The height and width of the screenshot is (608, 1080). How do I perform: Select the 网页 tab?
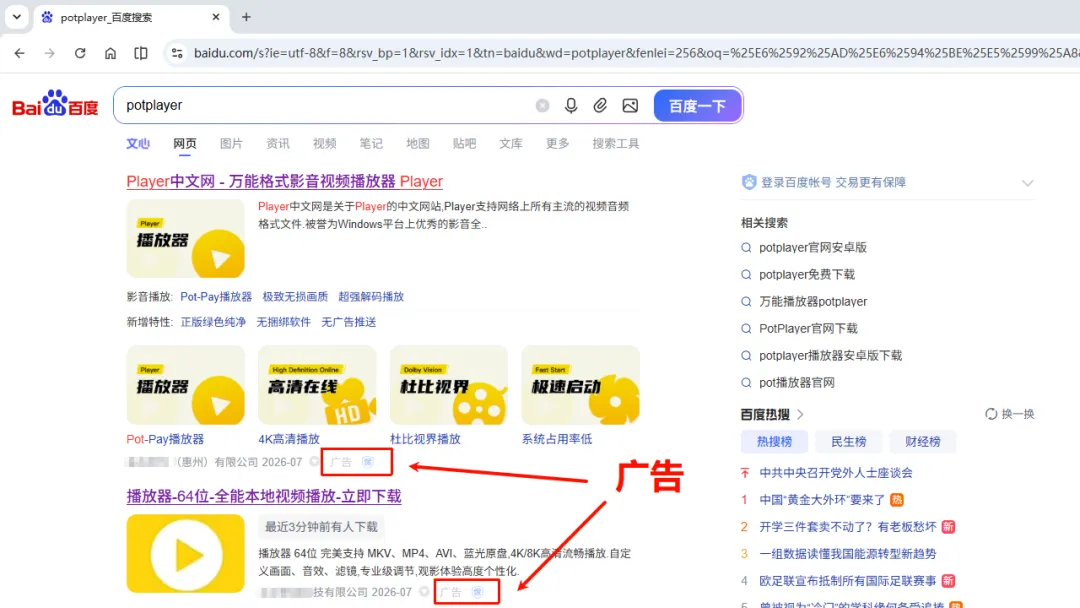tap(185, 143)
